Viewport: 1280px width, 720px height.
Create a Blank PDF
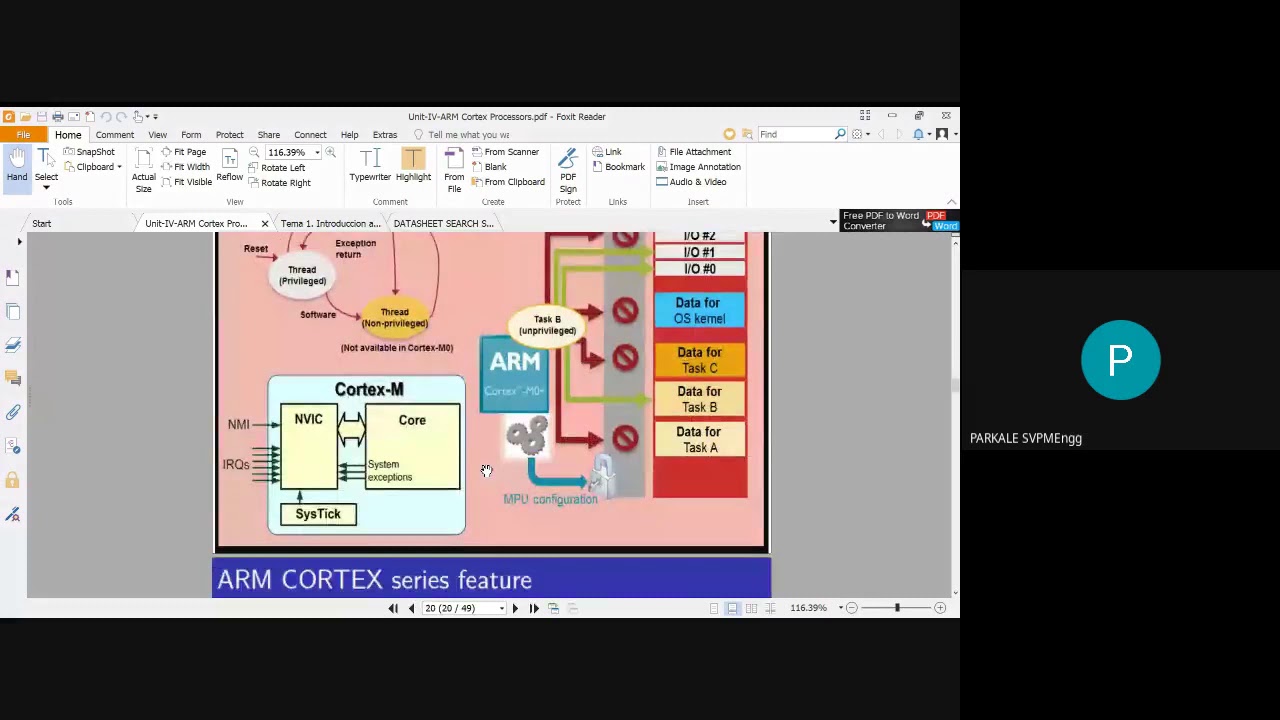(x=489, y=167)
